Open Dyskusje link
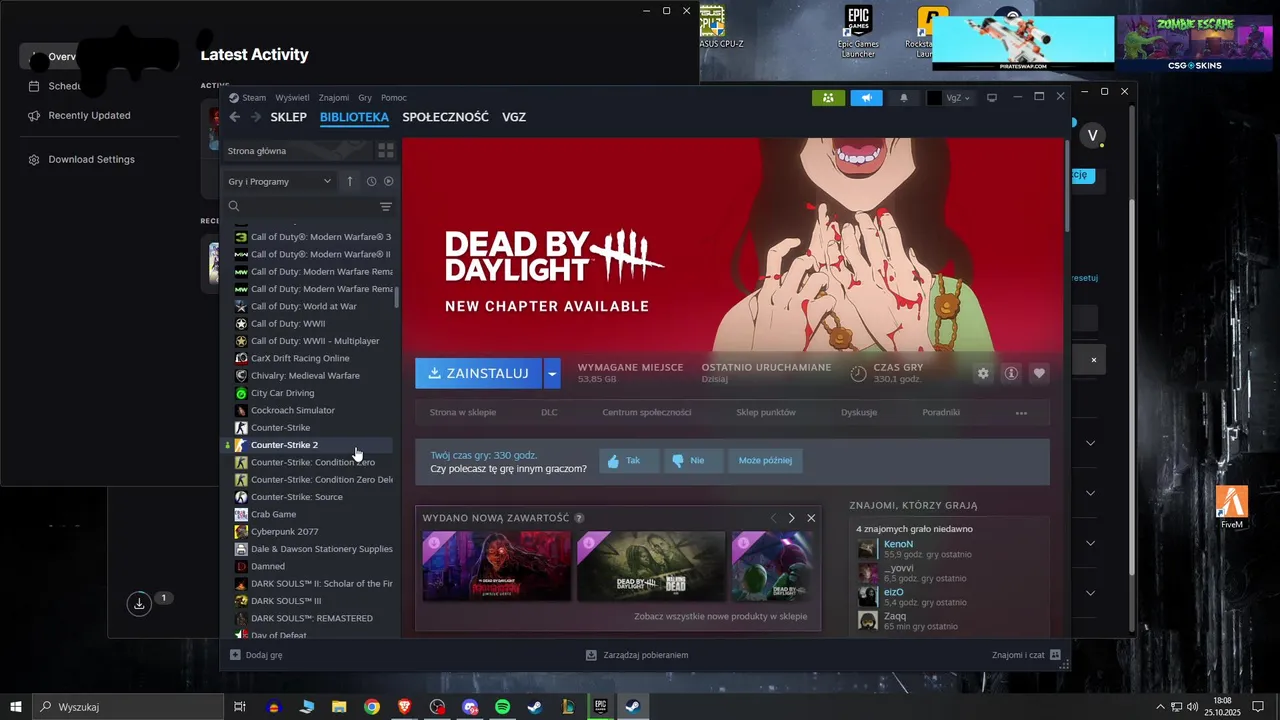Image resolution: width=1280 pixels, height=720 pixels. (x=859, y=412)
